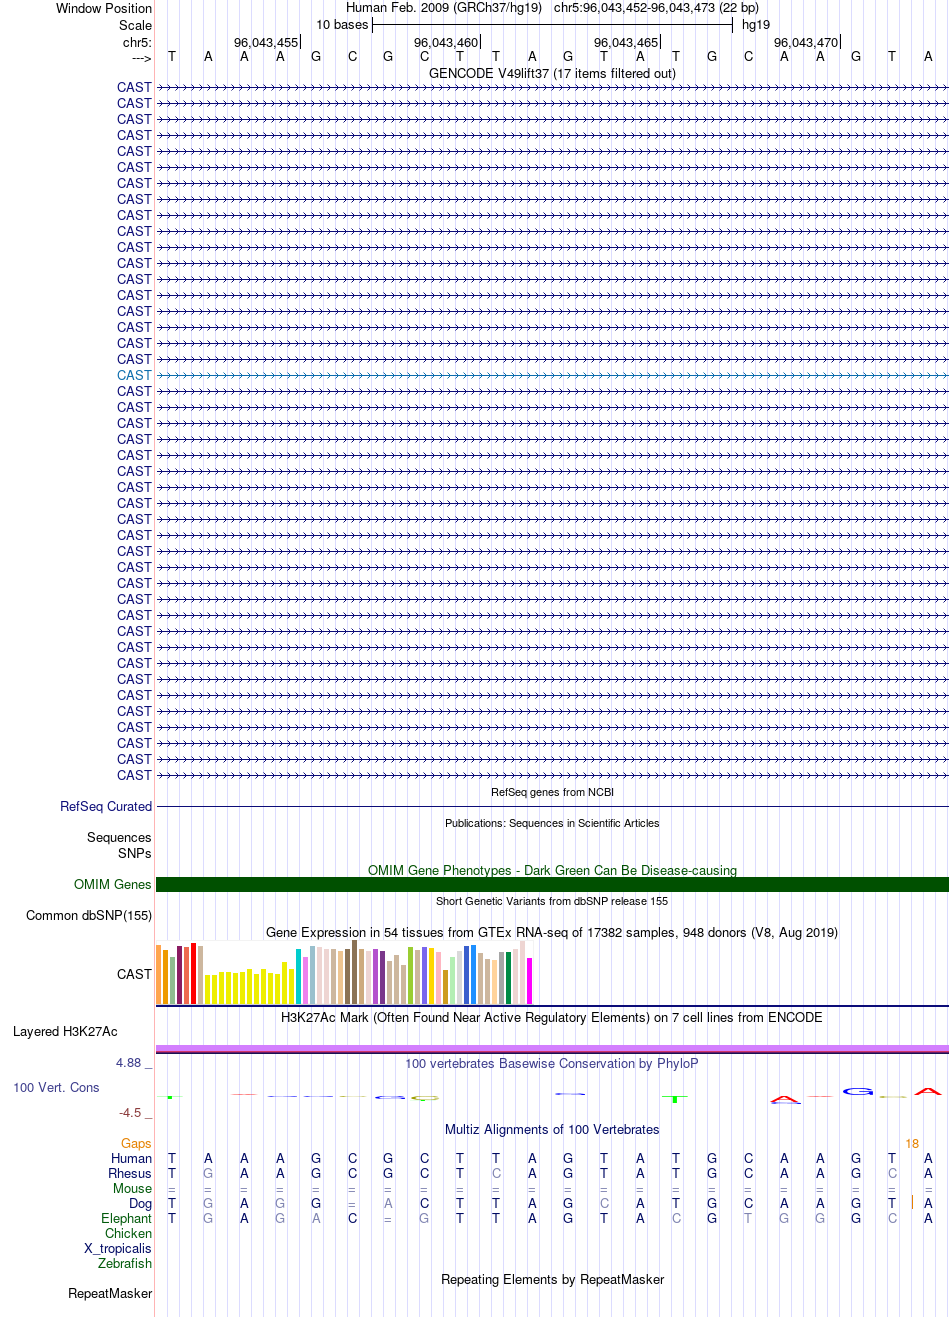Click the Layered H3K27Ac side label
The width and height of the screenshot is (950, 1317).
point(65,1031)
